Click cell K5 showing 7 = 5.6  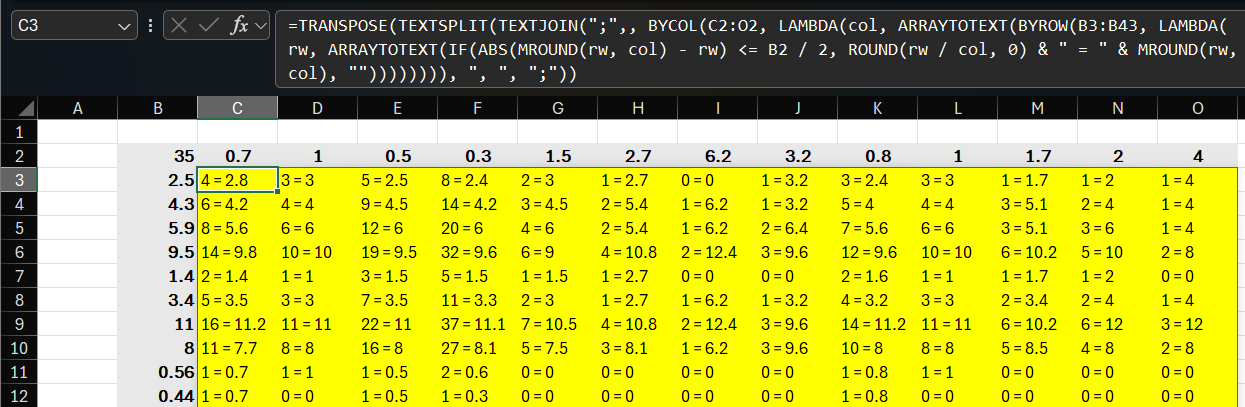[877, 228]
